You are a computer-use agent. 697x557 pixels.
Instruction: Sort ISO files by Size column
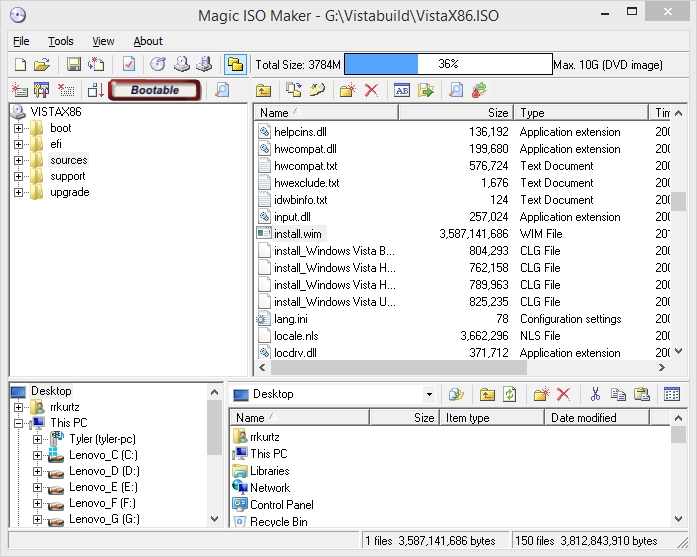point(456,112)
